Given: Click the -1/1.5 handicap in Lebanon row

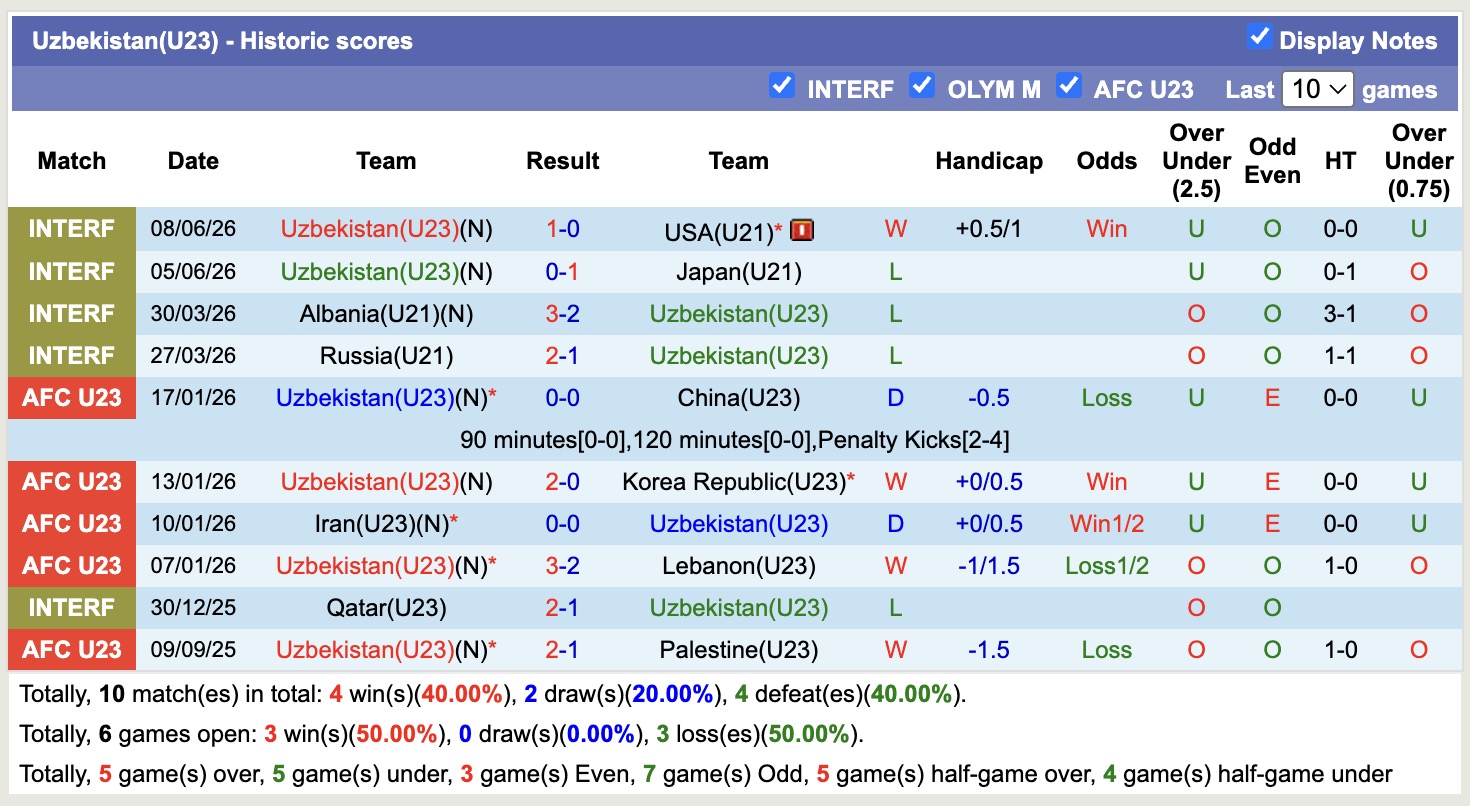Looking at the screenshot, I should [x=989, y=565].
